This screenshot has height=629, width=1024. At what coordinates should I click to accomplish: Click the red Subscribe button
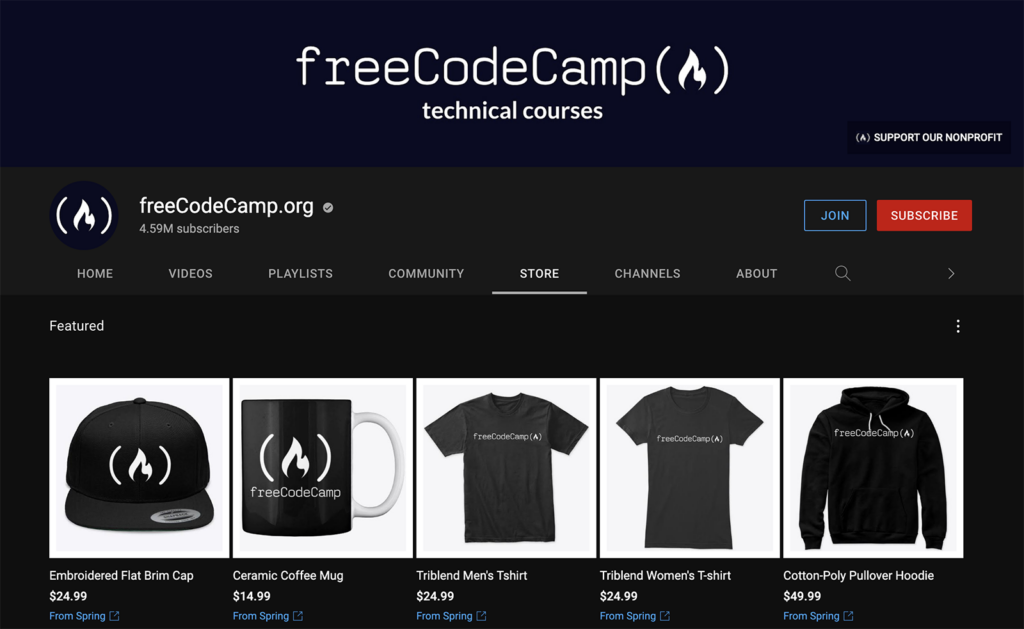pos(924,216)
